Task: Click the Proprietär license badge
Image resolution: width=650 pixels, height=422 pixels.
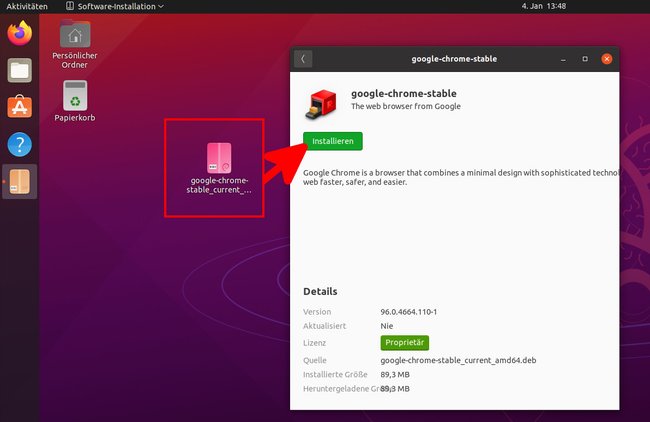Action: tap(405, 343)
